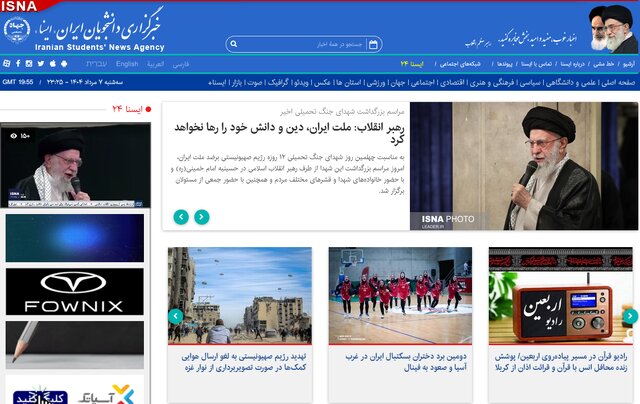Screen dimensions: 640x404
Task: Open شبکه‌های اجتماعی in the top bar
Action: [x=461, y=64]
